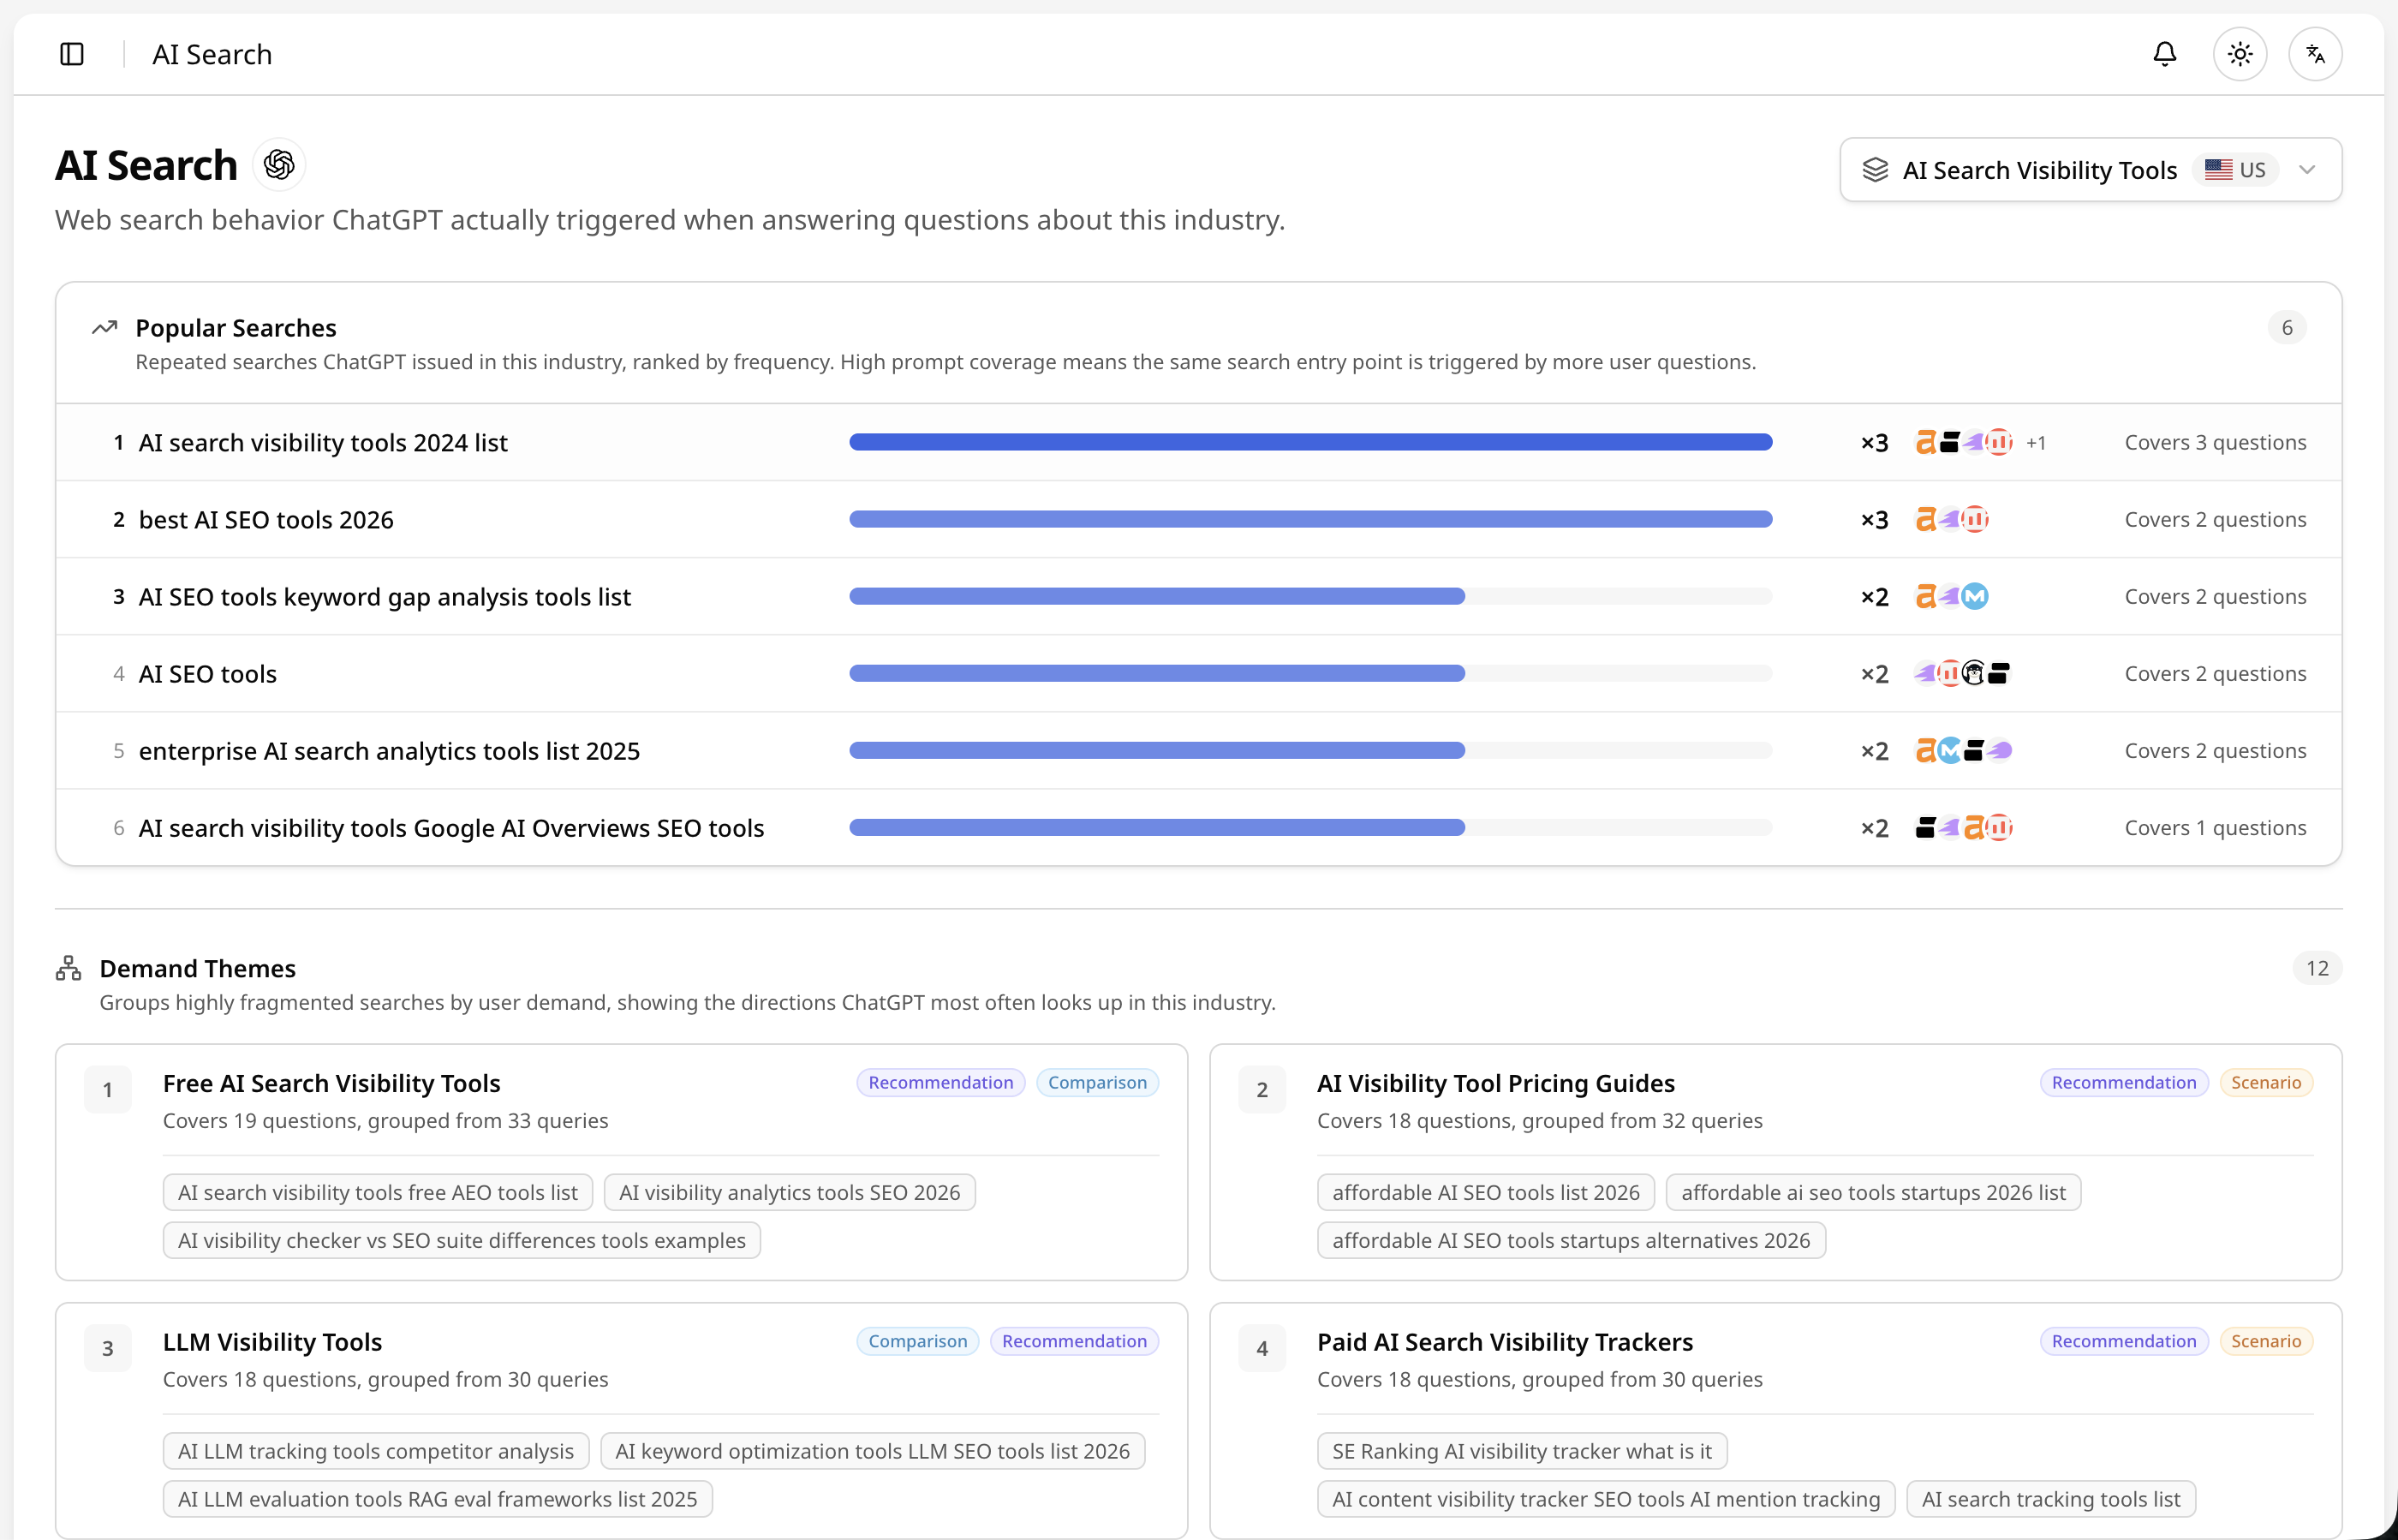The image size is (2398, 1540).
Task: Select 'affordable AI SEO tools list 2026' chip
Action: [1485, 1193]
